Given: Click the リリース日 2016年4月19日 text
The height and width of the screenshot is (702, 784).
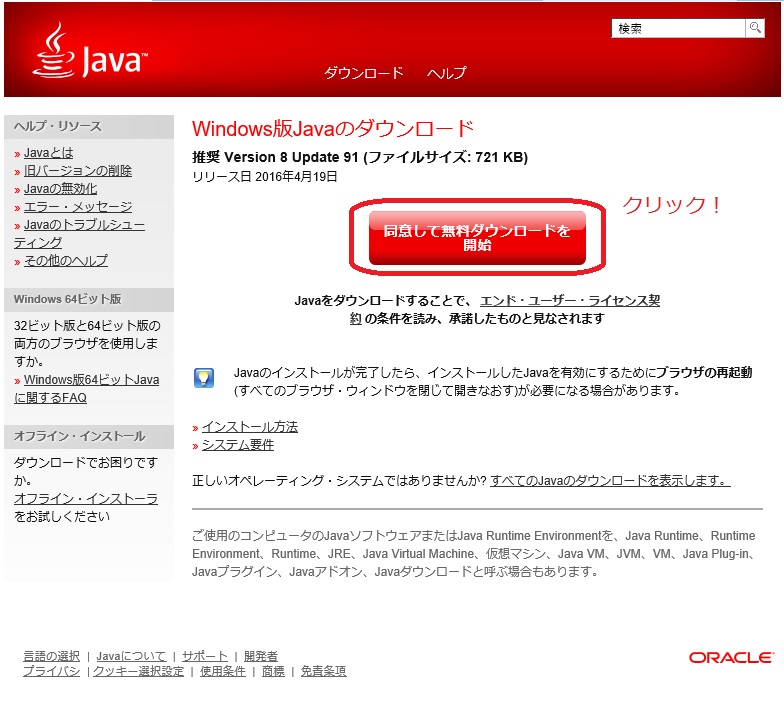Looking at the screenshot, I should click(x=265, y=176).
